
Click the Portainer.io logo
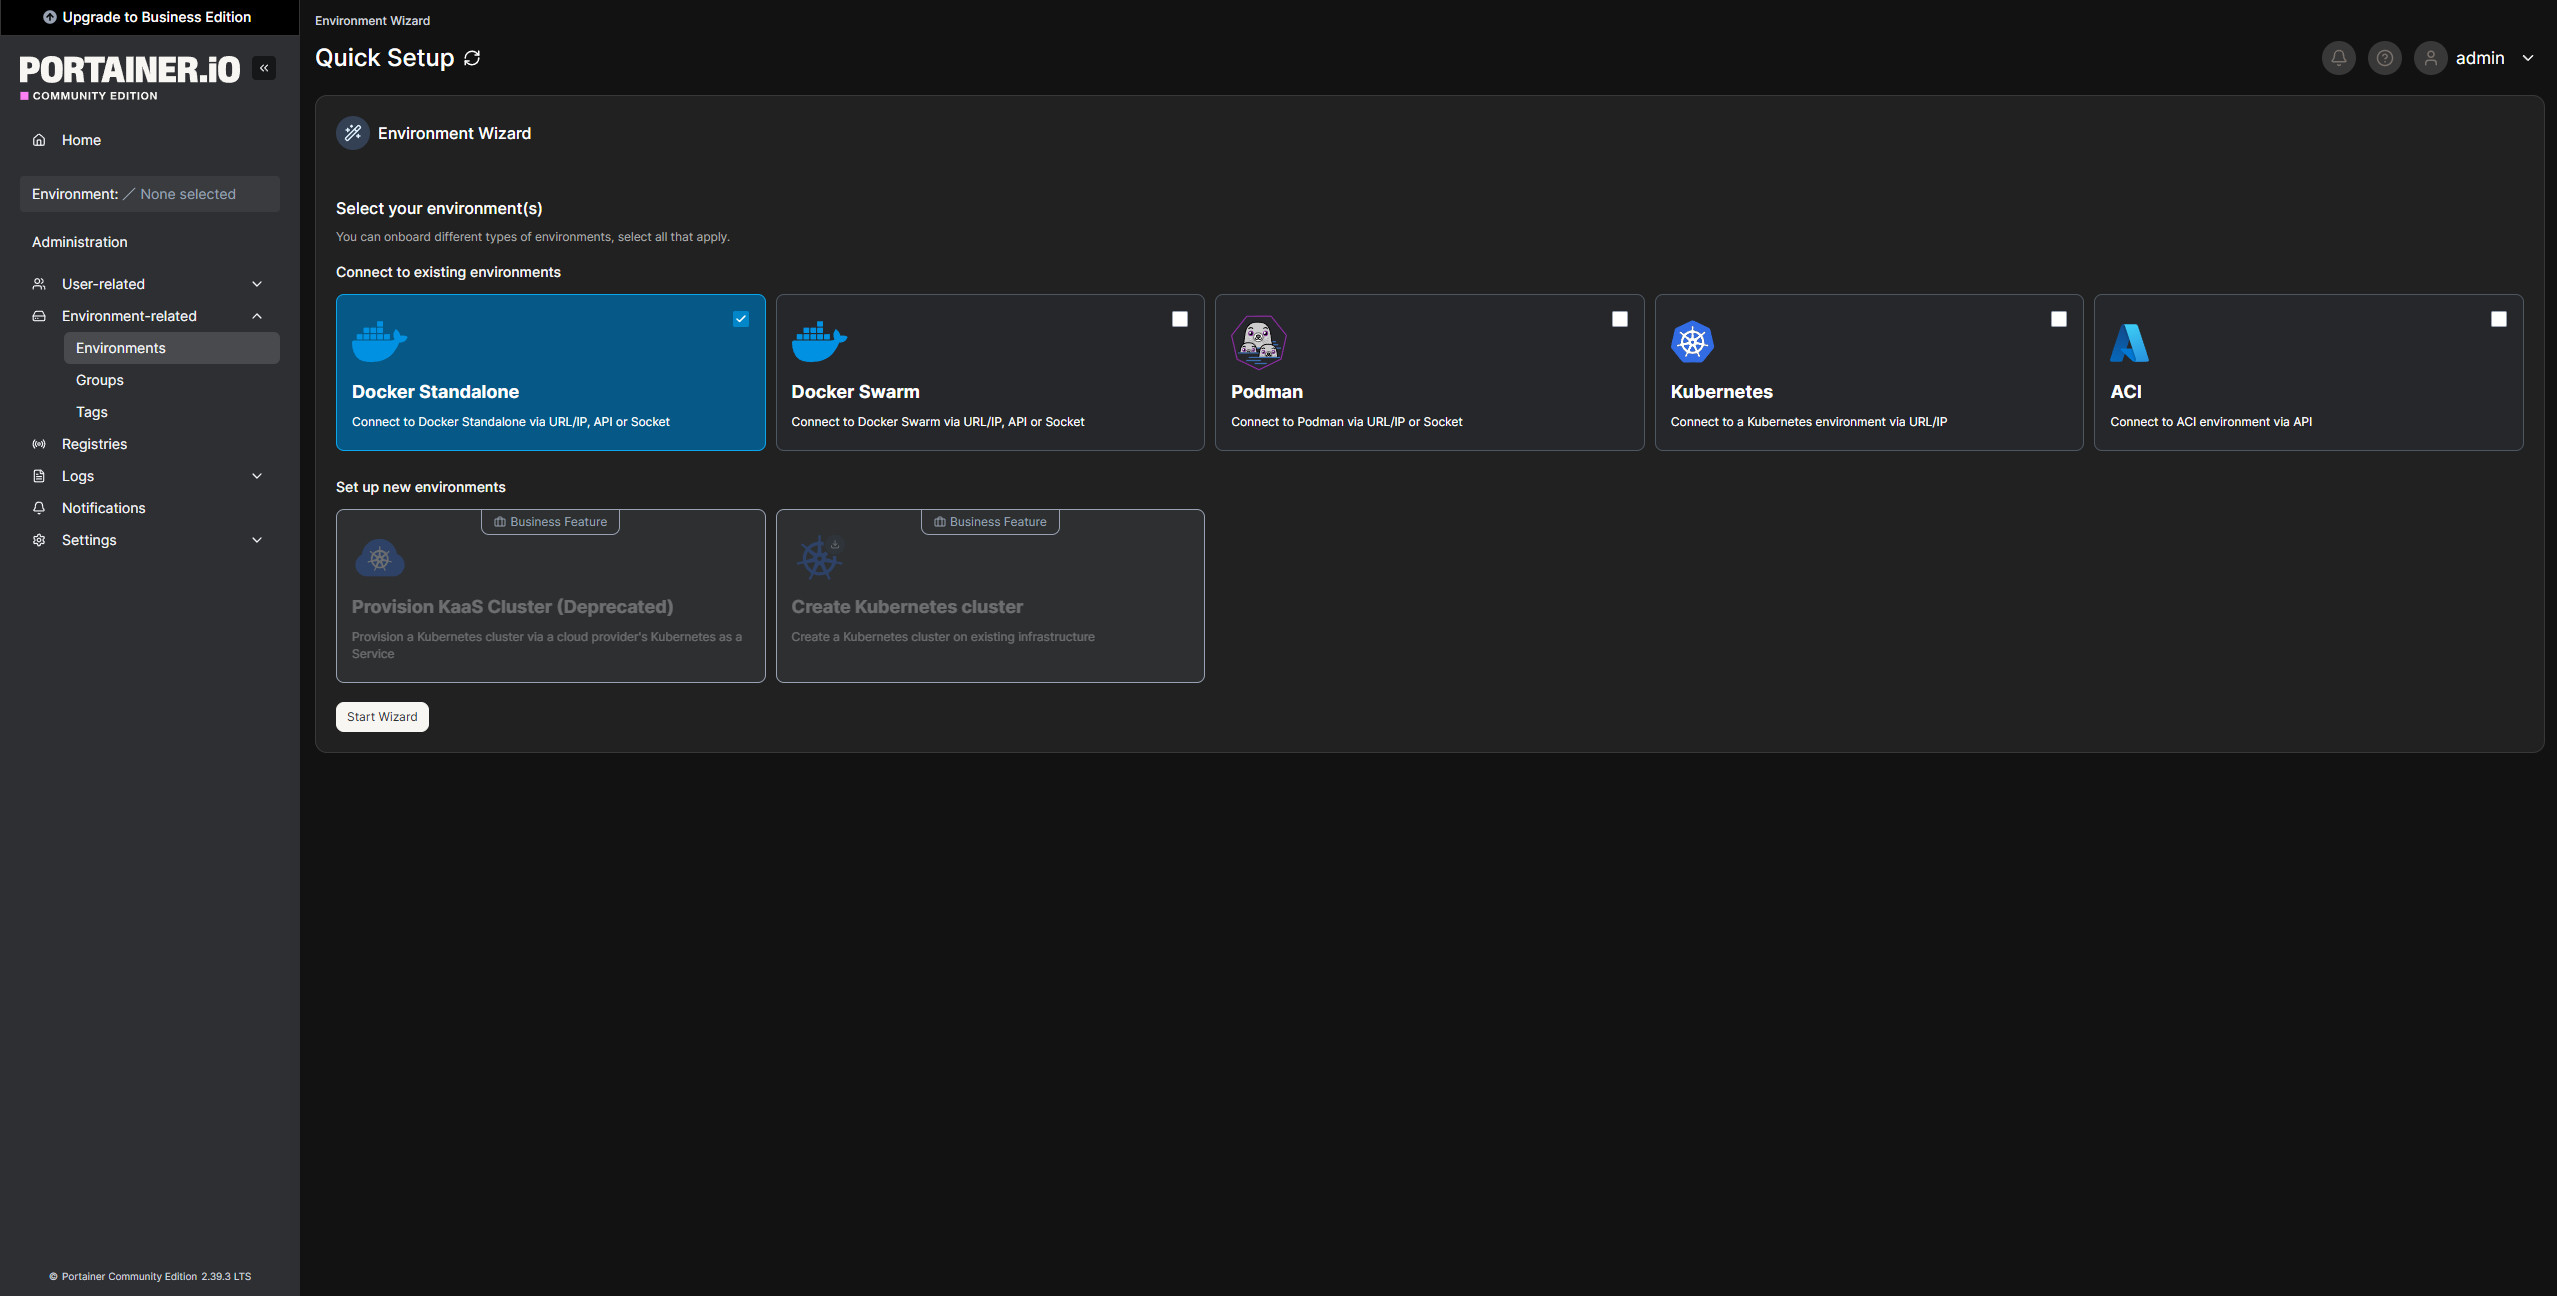click(130, 77)
